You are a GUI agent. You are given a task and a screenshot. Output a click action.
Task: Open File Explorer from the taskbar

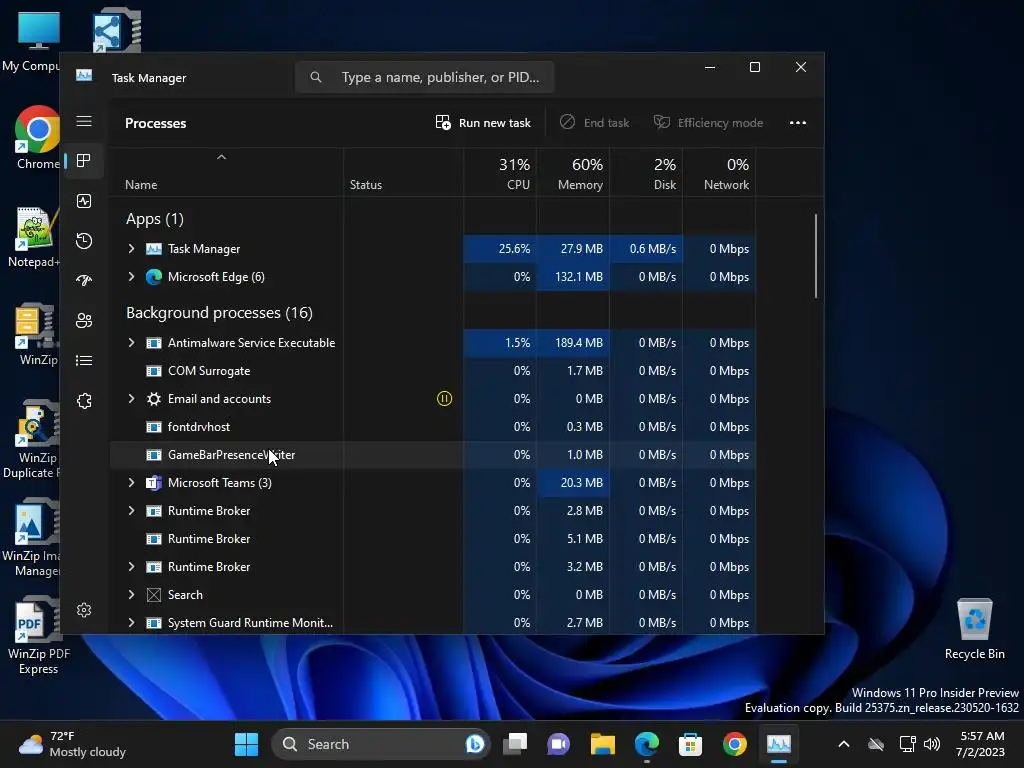pos(603,744)
